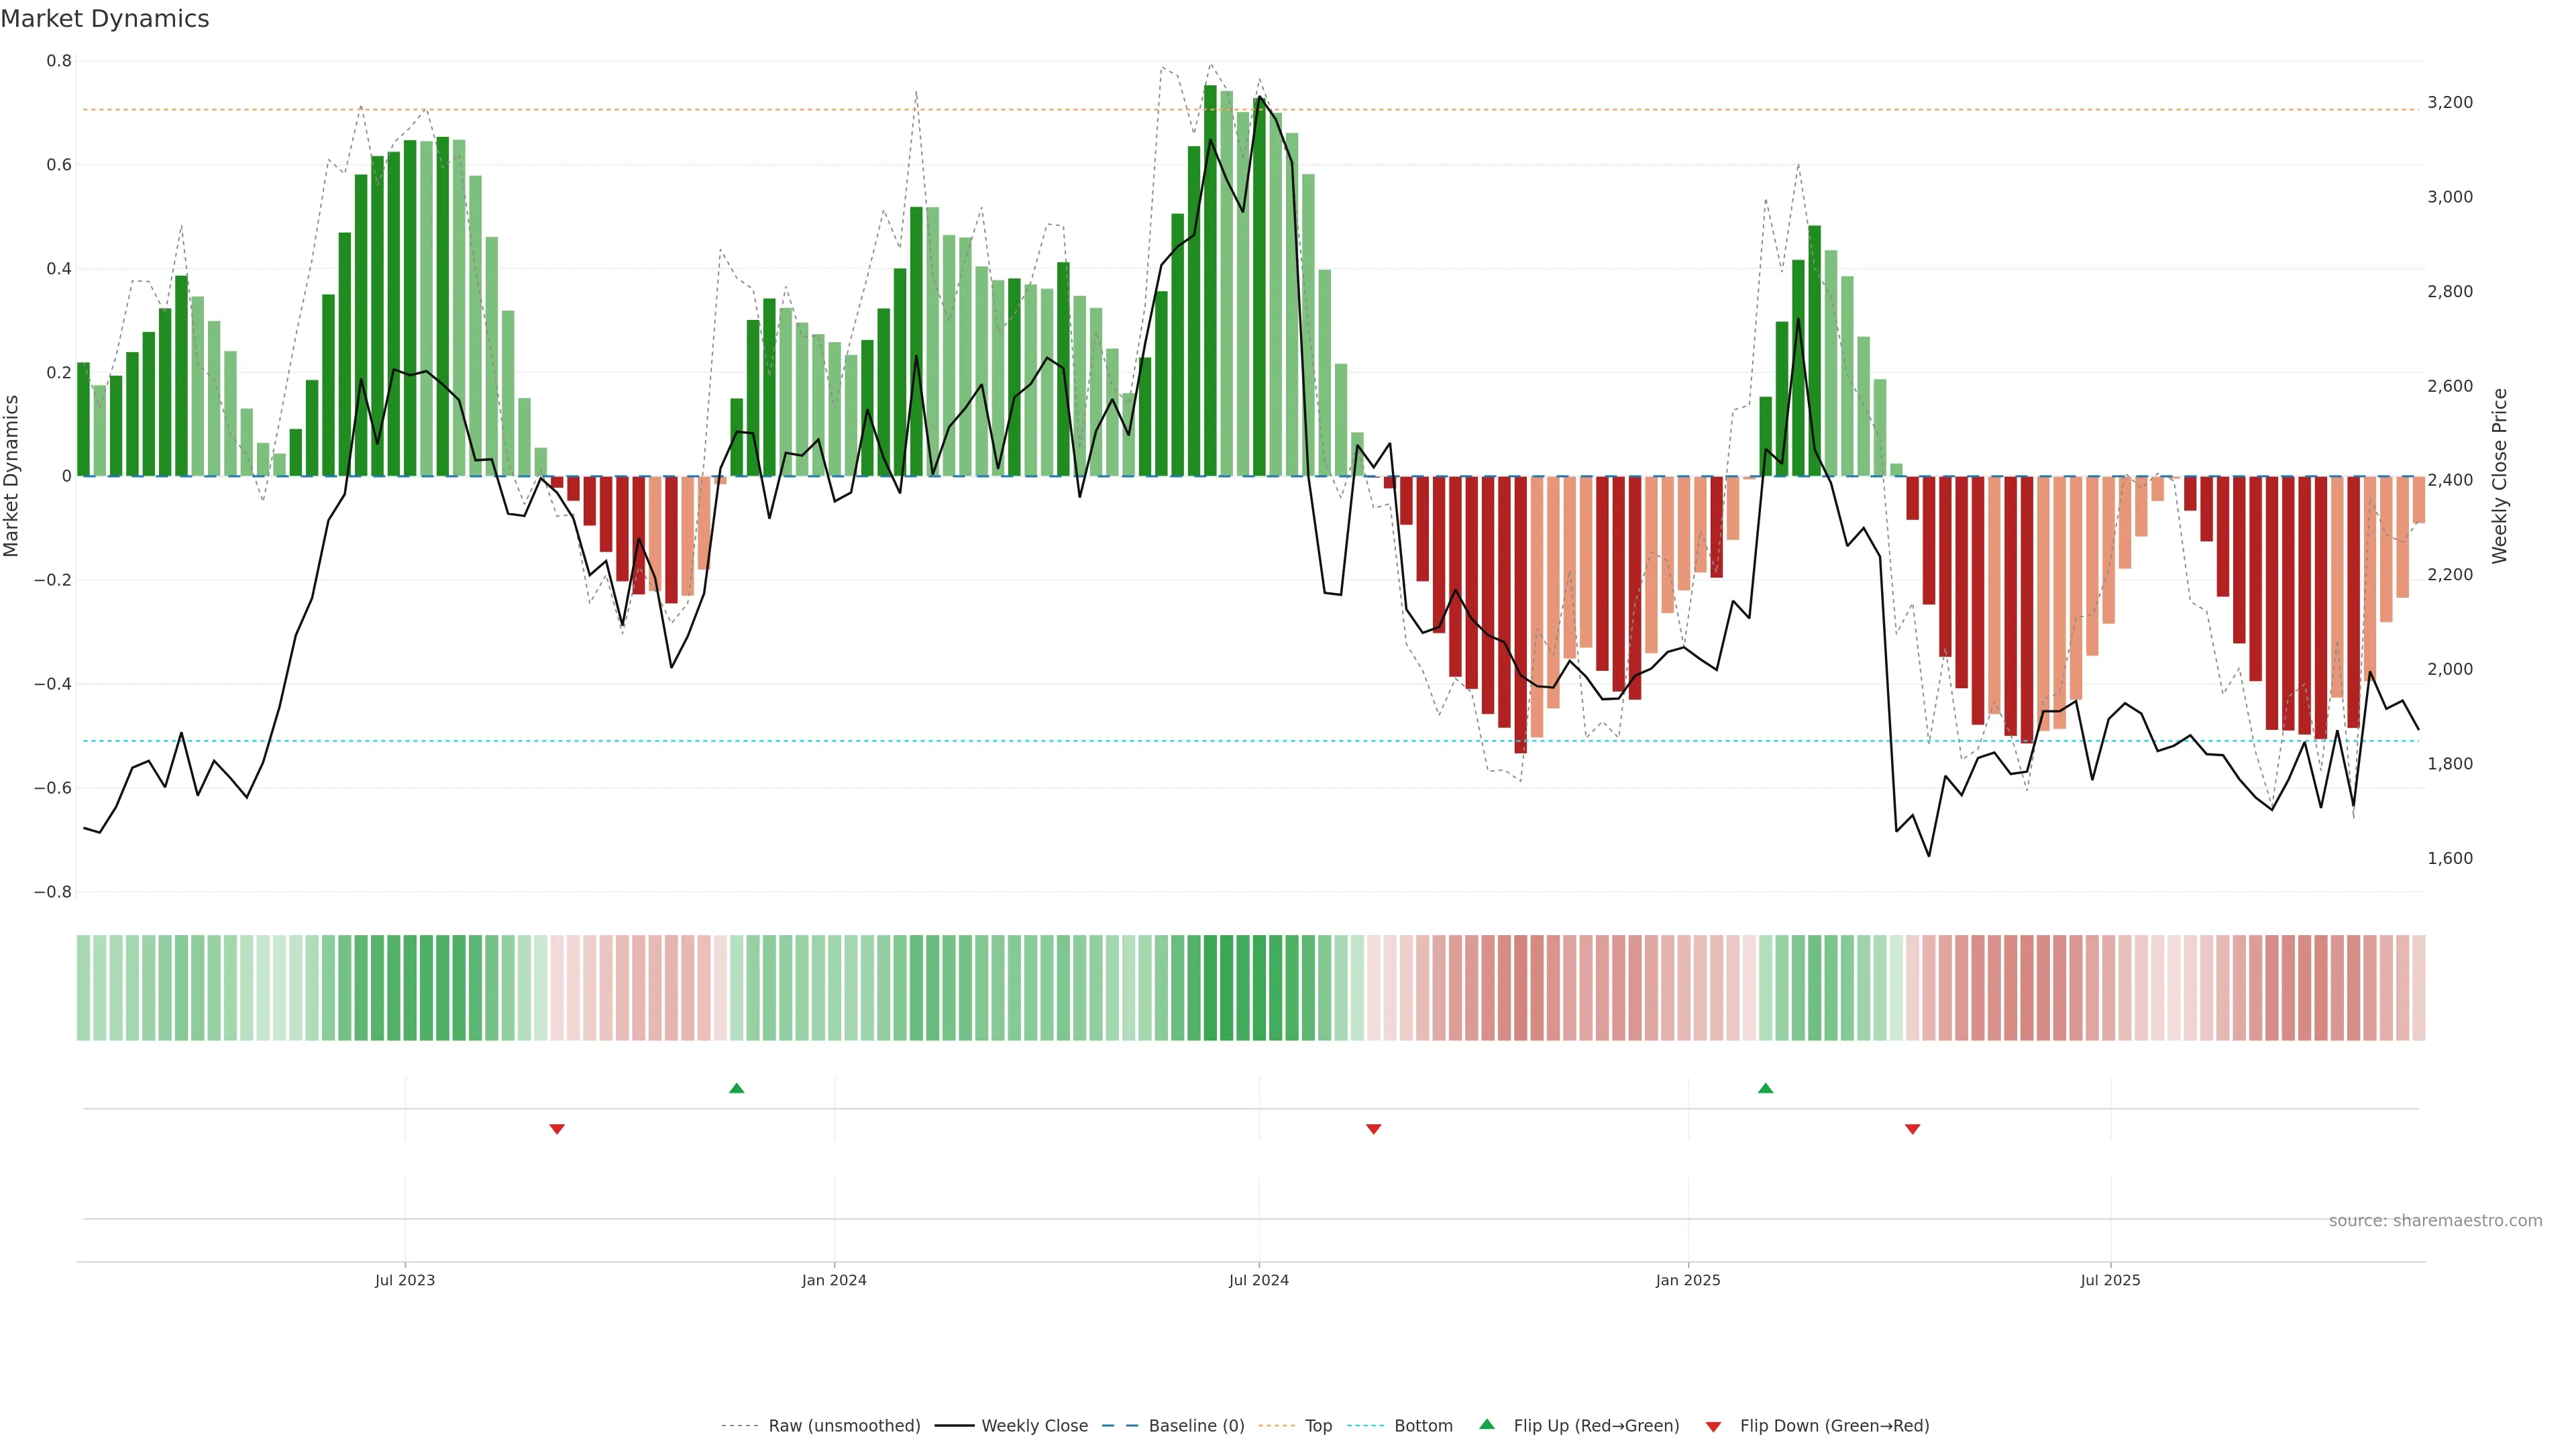Image resolution: width=2576 pixels, height=1449 pixels.
Task: Click the Market Dynamics chart title
Action: [x=105, y=19]
